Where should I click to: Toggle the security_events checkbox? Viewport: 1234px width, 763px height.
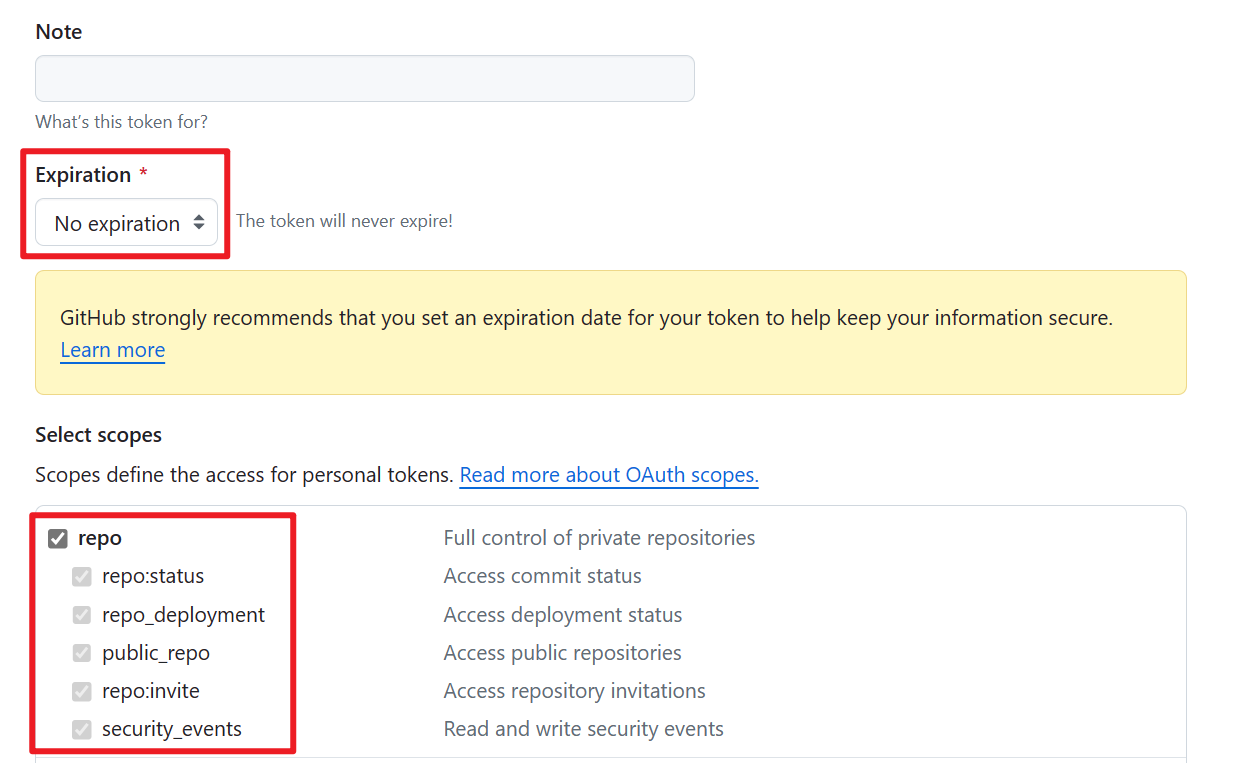82,730
